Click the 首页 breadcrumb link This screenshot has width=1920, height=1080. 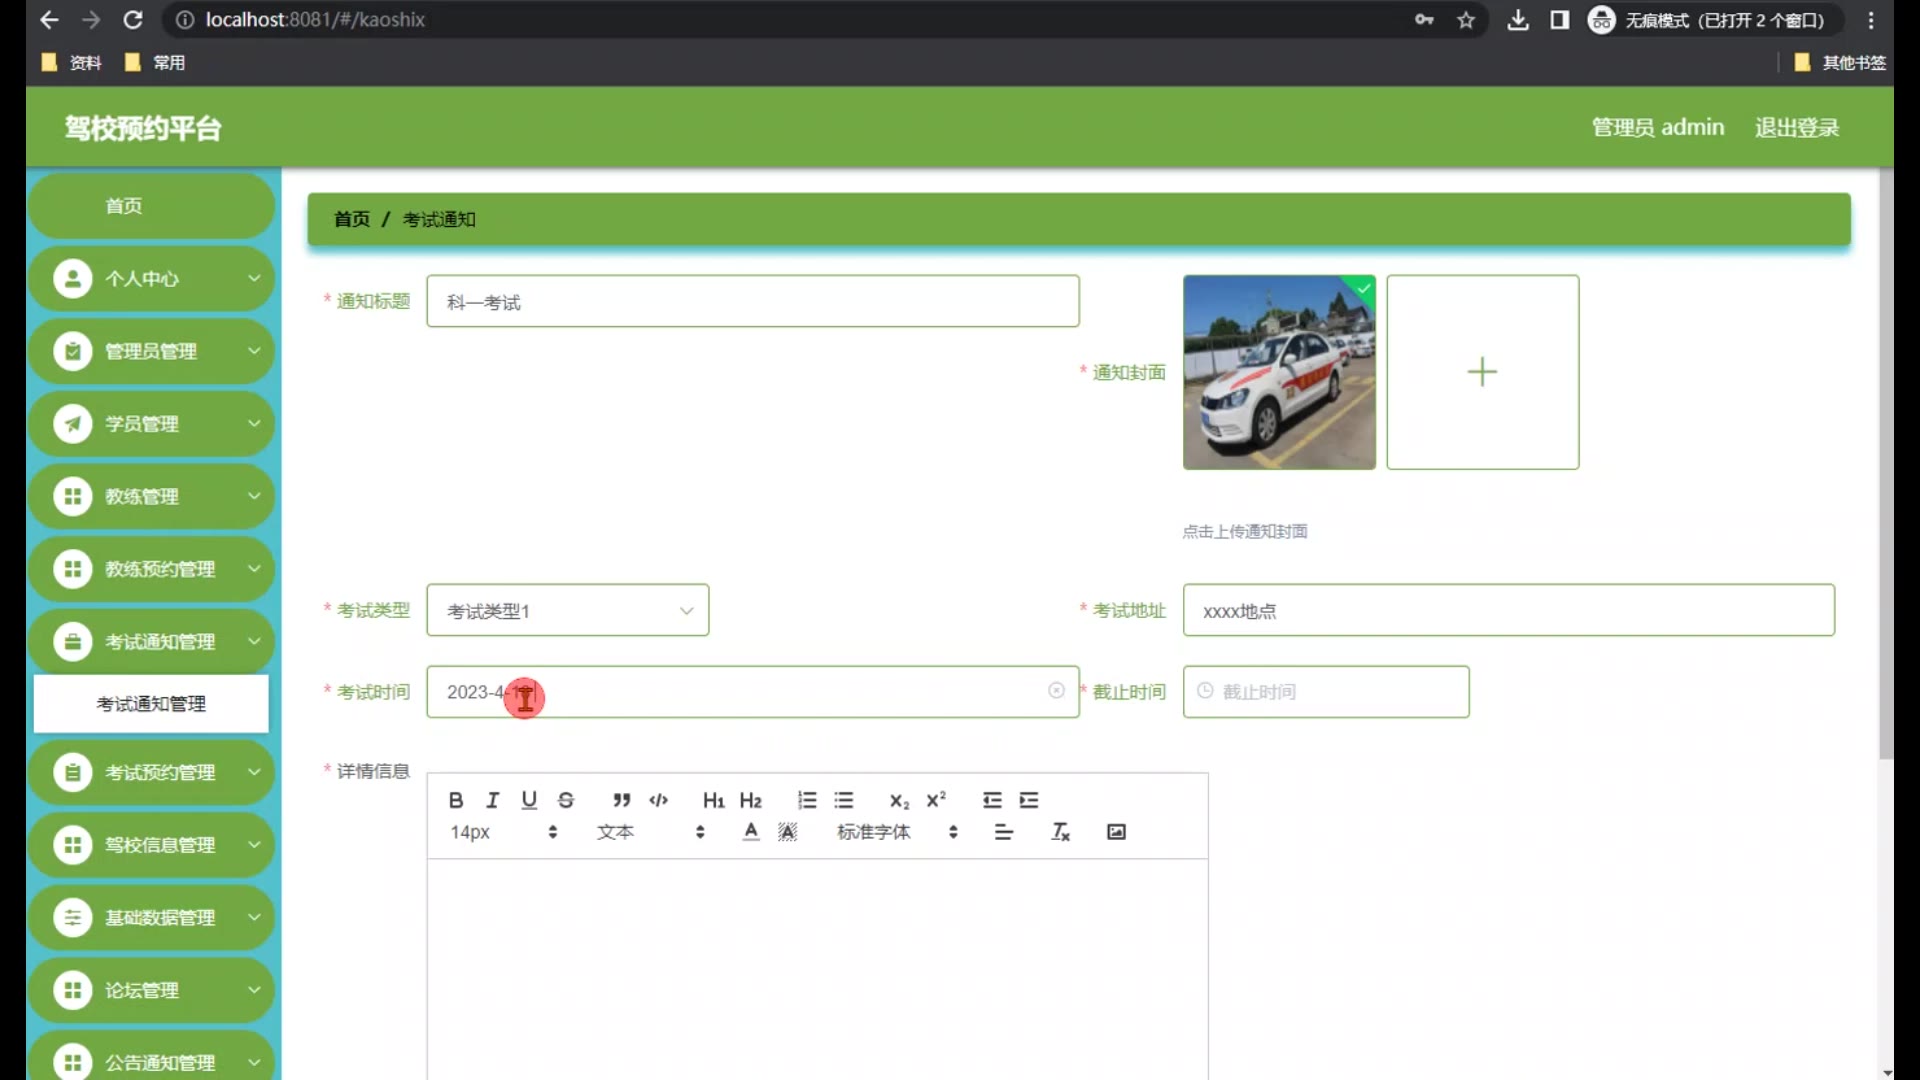point(351,219)
